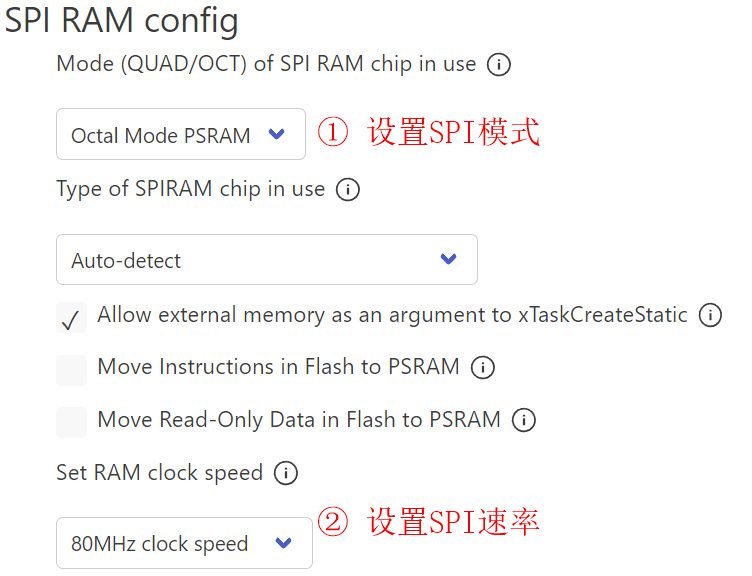Click the red circled number ② marker

pyautogui.click(x=333, y=522)
